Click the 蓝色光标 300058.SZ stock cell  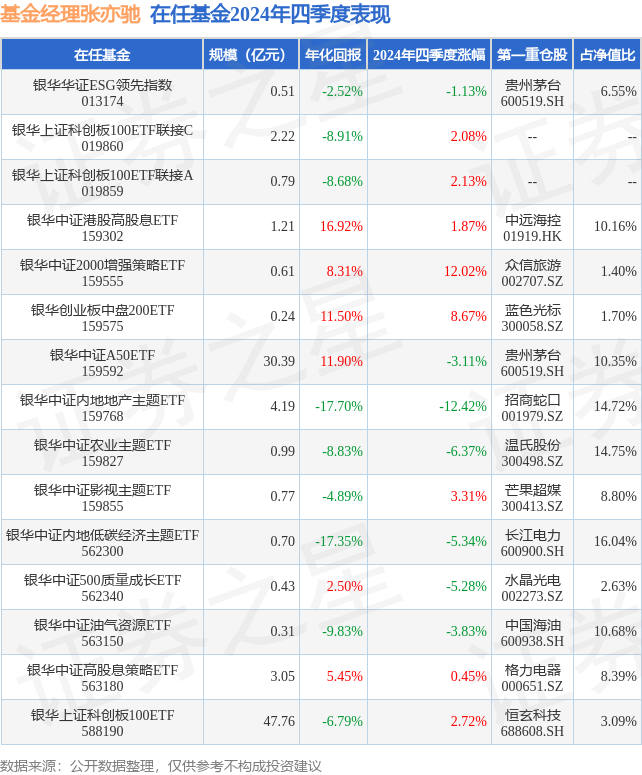(x=532, y=317)
